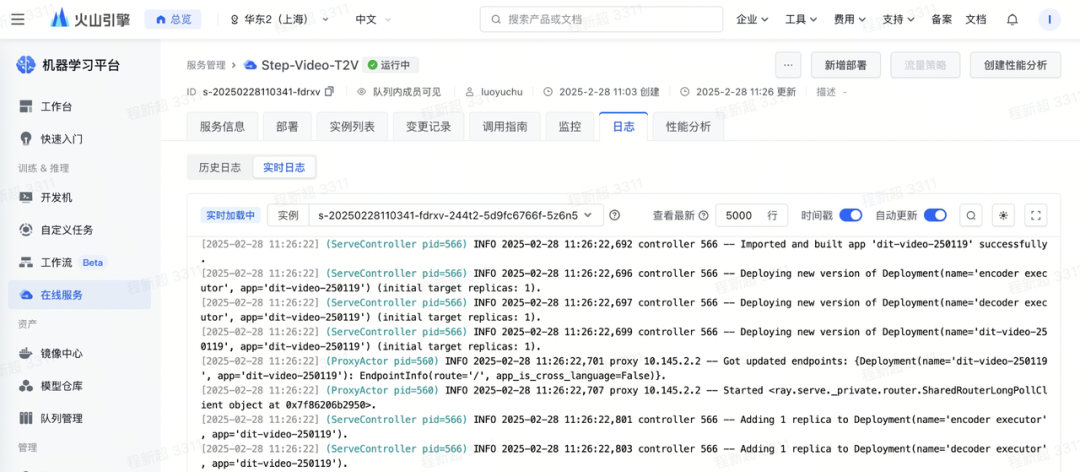Expand the log viewer to fullscreen

point(1036,216)
